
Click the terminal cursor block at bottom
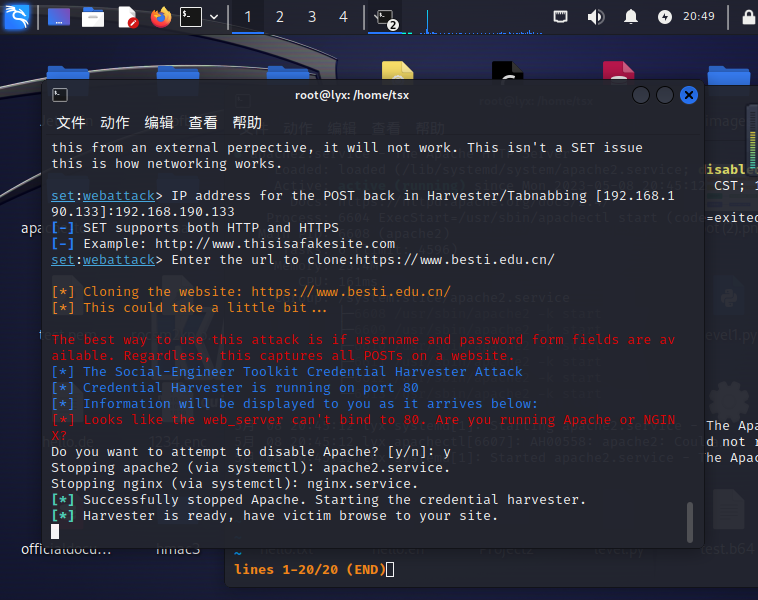pyautogui.click(x=55, y=532)
